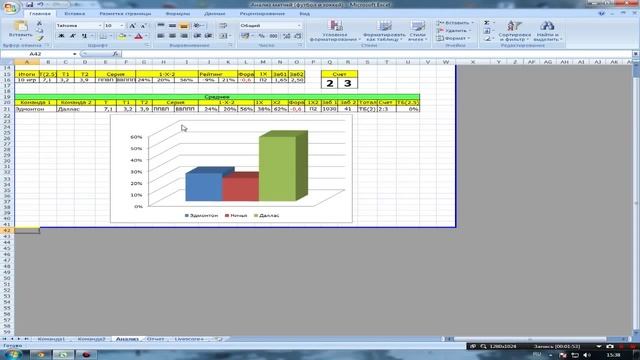Viewport: 640px width, 360px height.
Task: Switch to Данные ribbon tab
Action: tap(214, 14)
